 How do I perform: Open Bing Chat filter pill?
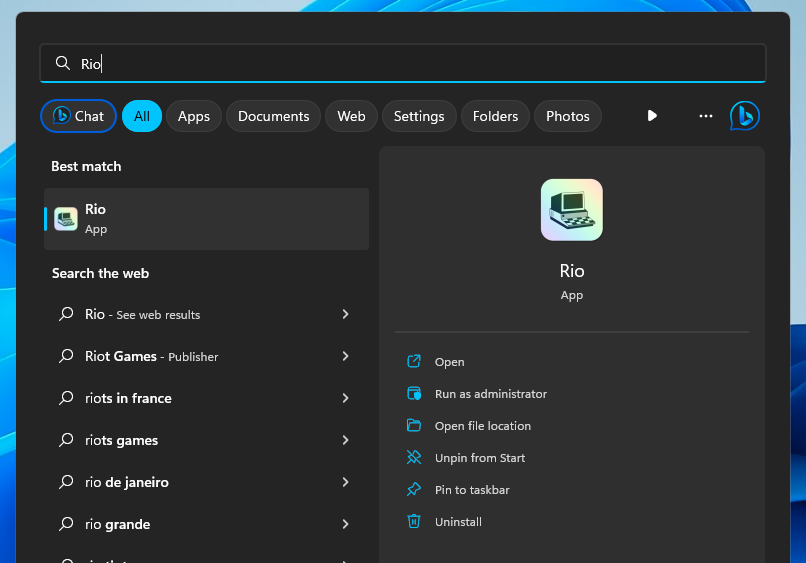click(79, 116)
